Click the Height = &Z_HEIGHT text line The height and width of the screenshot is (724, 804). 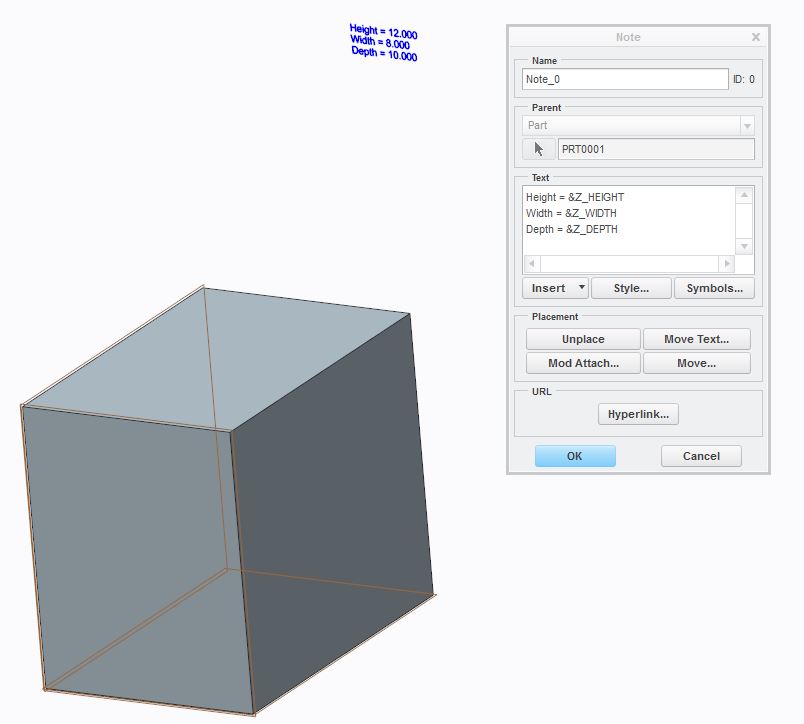575,197
